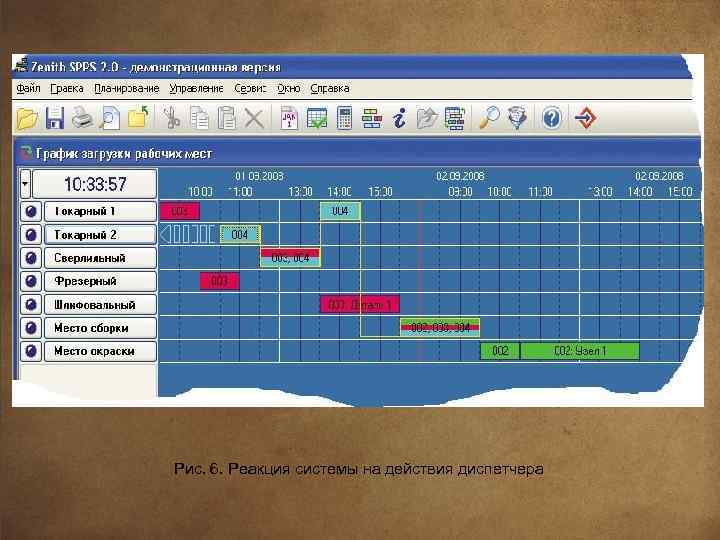
Task: Click the Токарный 2 workstation button
Action: pyautogui.click(x=100, y=235)
